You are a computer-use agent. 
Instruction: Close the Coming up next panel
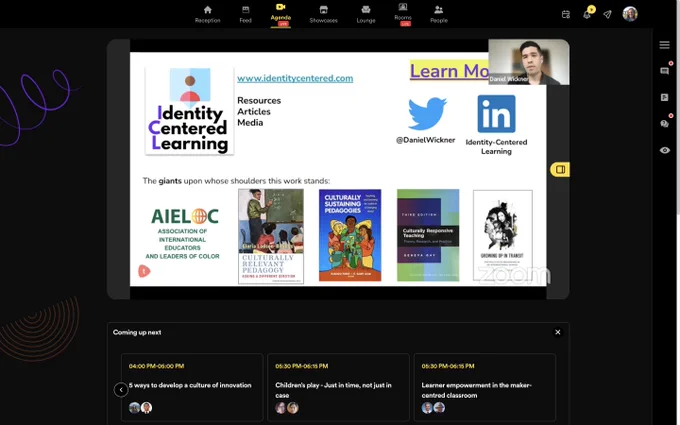(x=558, y=332)
